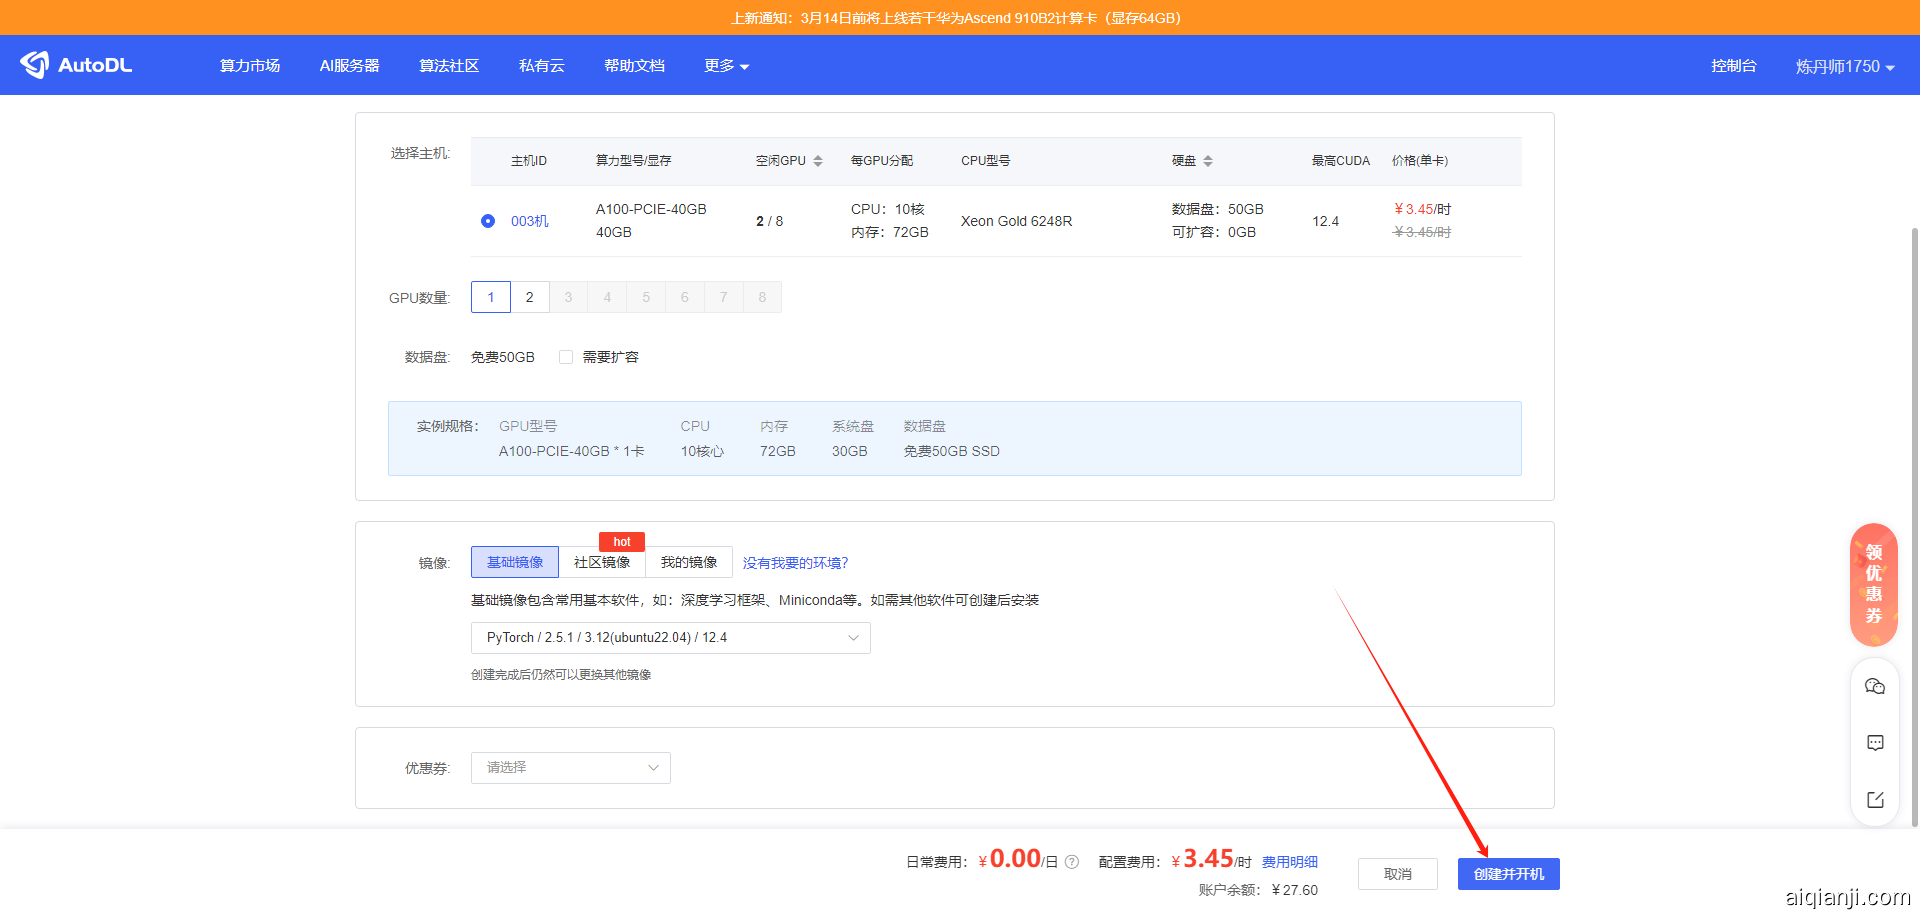
Task: Open the 没有我要的环境? link
Action: (x=795, y=563)
